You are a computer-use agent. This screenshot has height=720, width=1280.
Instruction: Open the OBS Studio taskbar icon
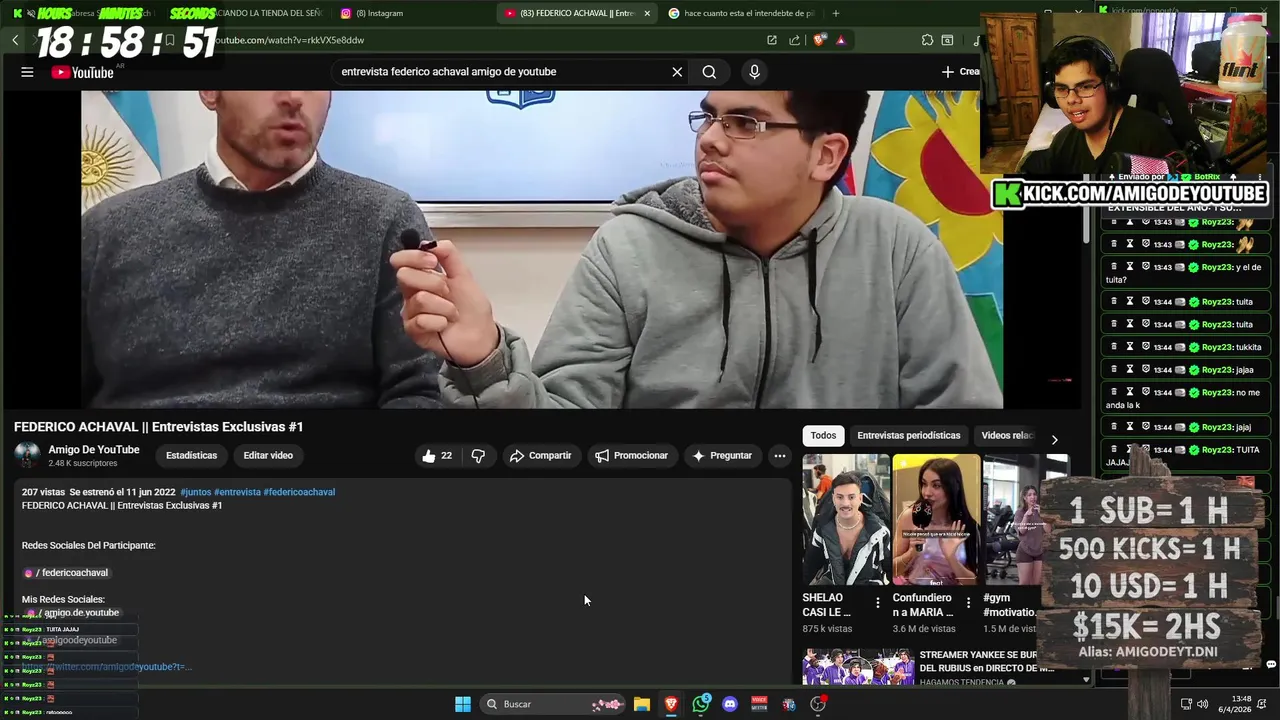(818, 704)
